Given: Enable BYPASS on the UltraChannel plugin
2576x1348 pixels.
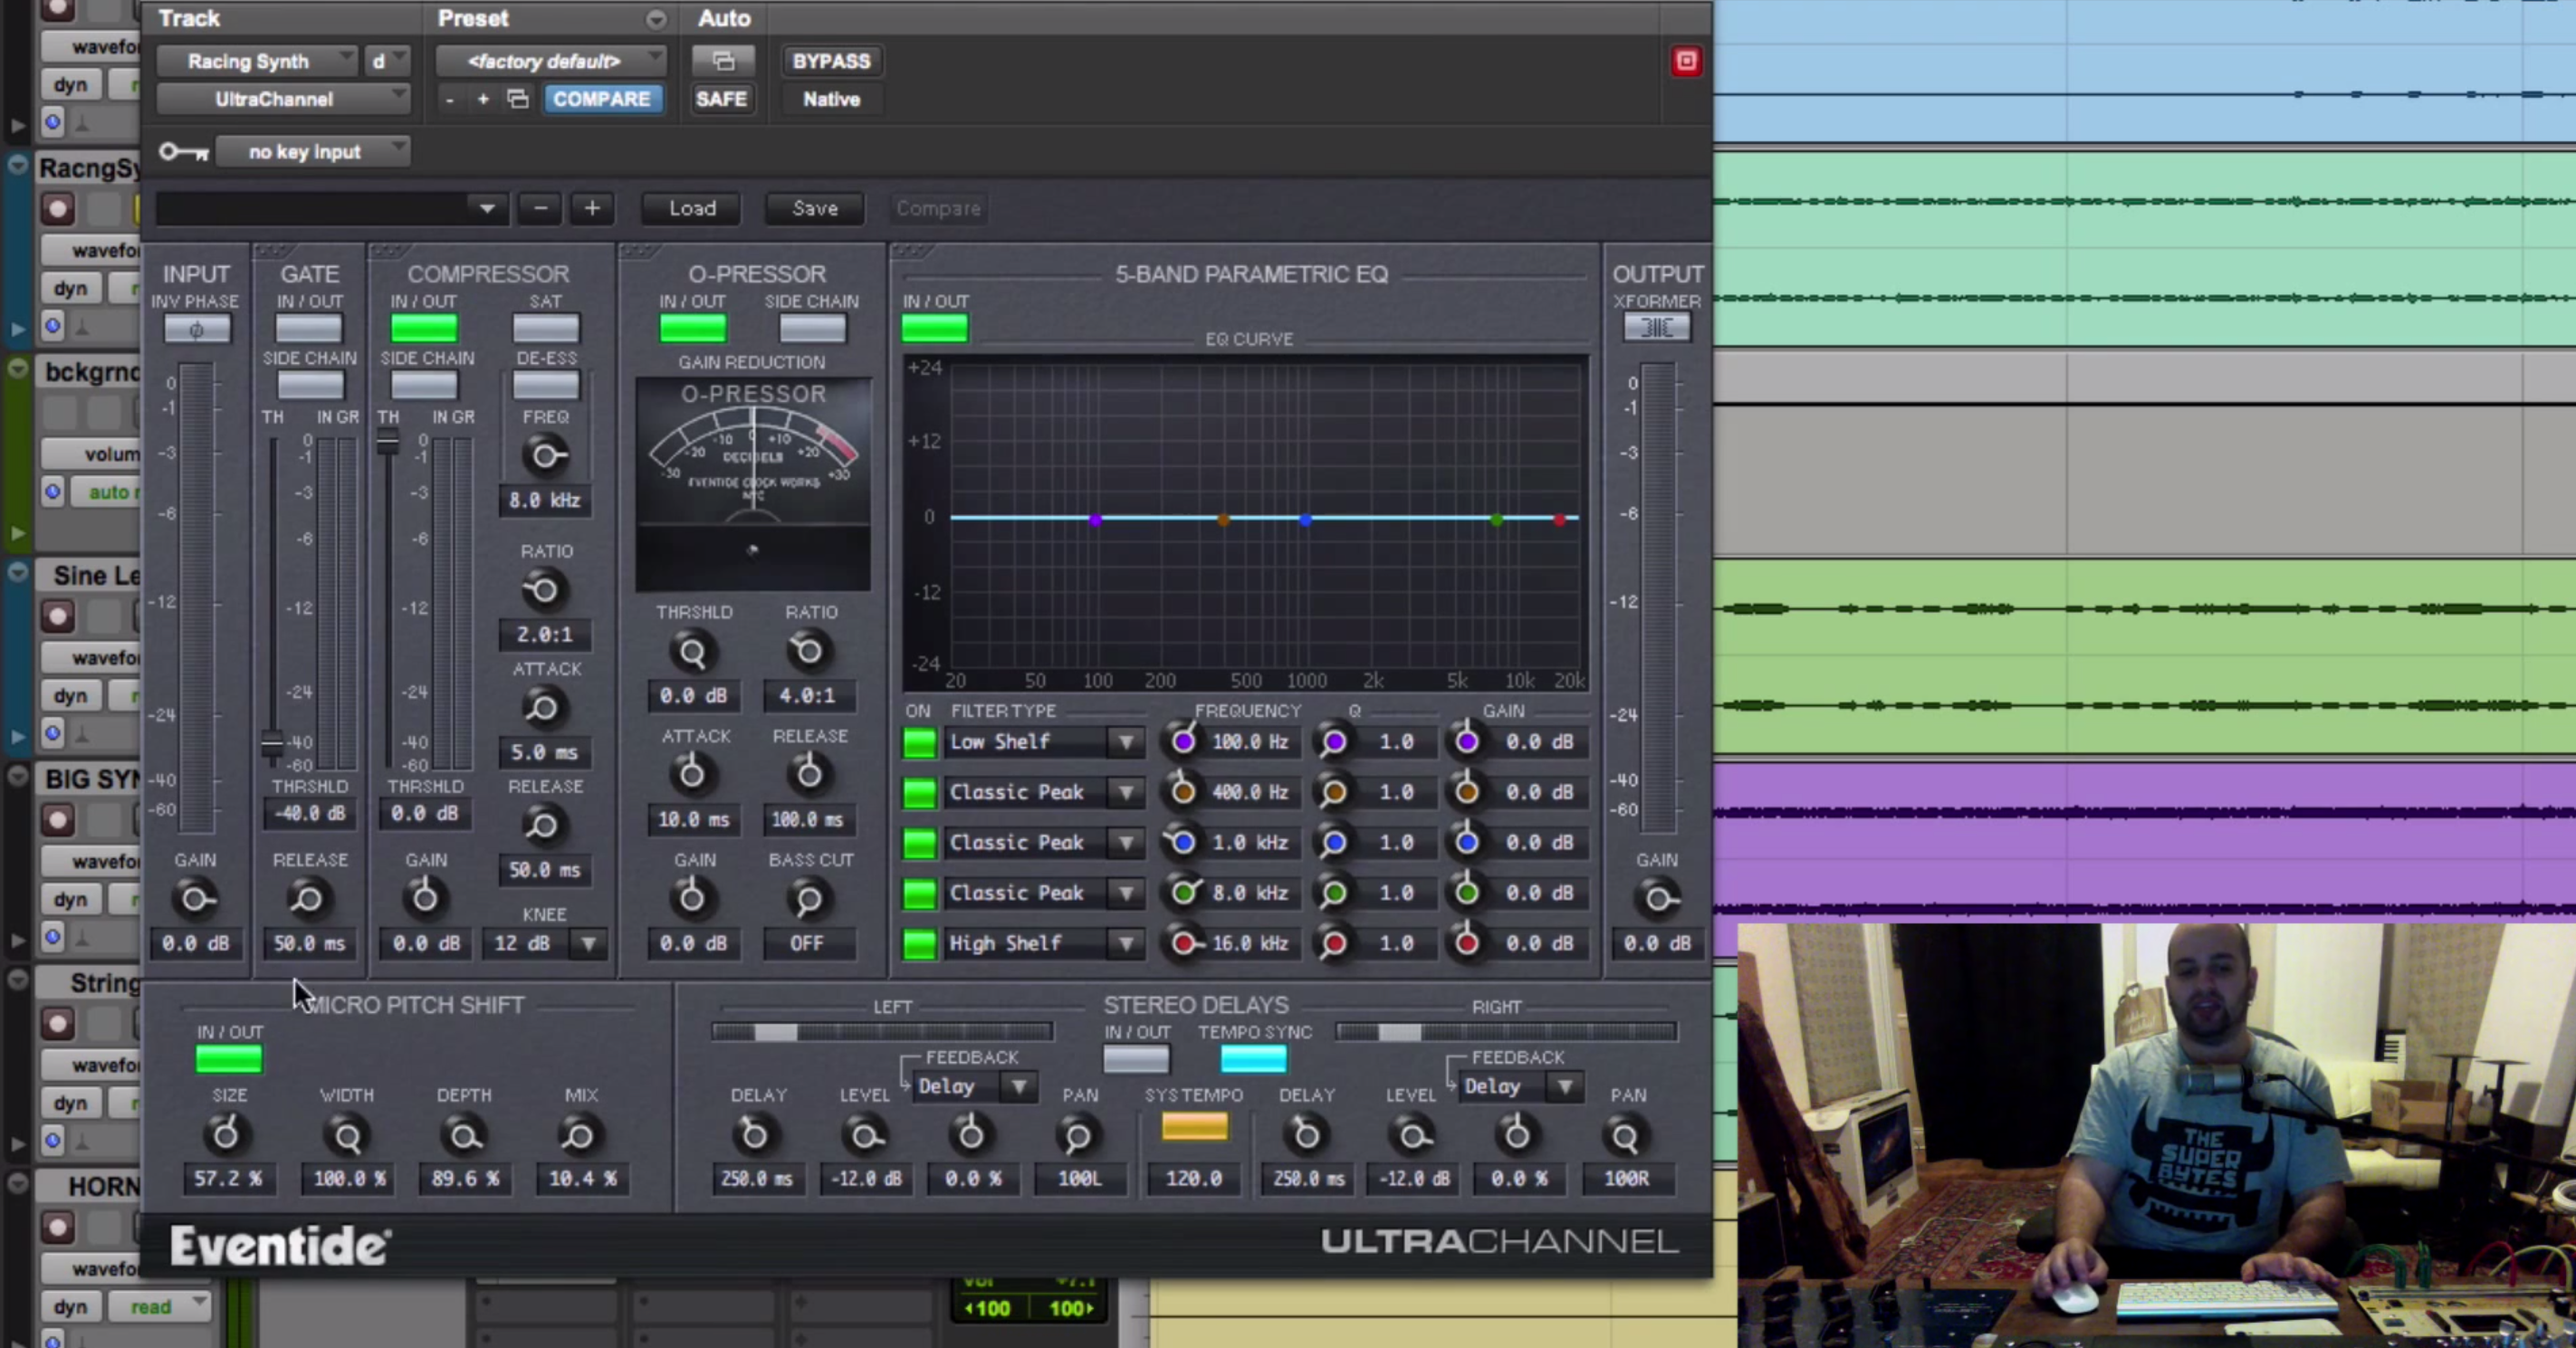Looking at the screenshot, I should 831,61.
